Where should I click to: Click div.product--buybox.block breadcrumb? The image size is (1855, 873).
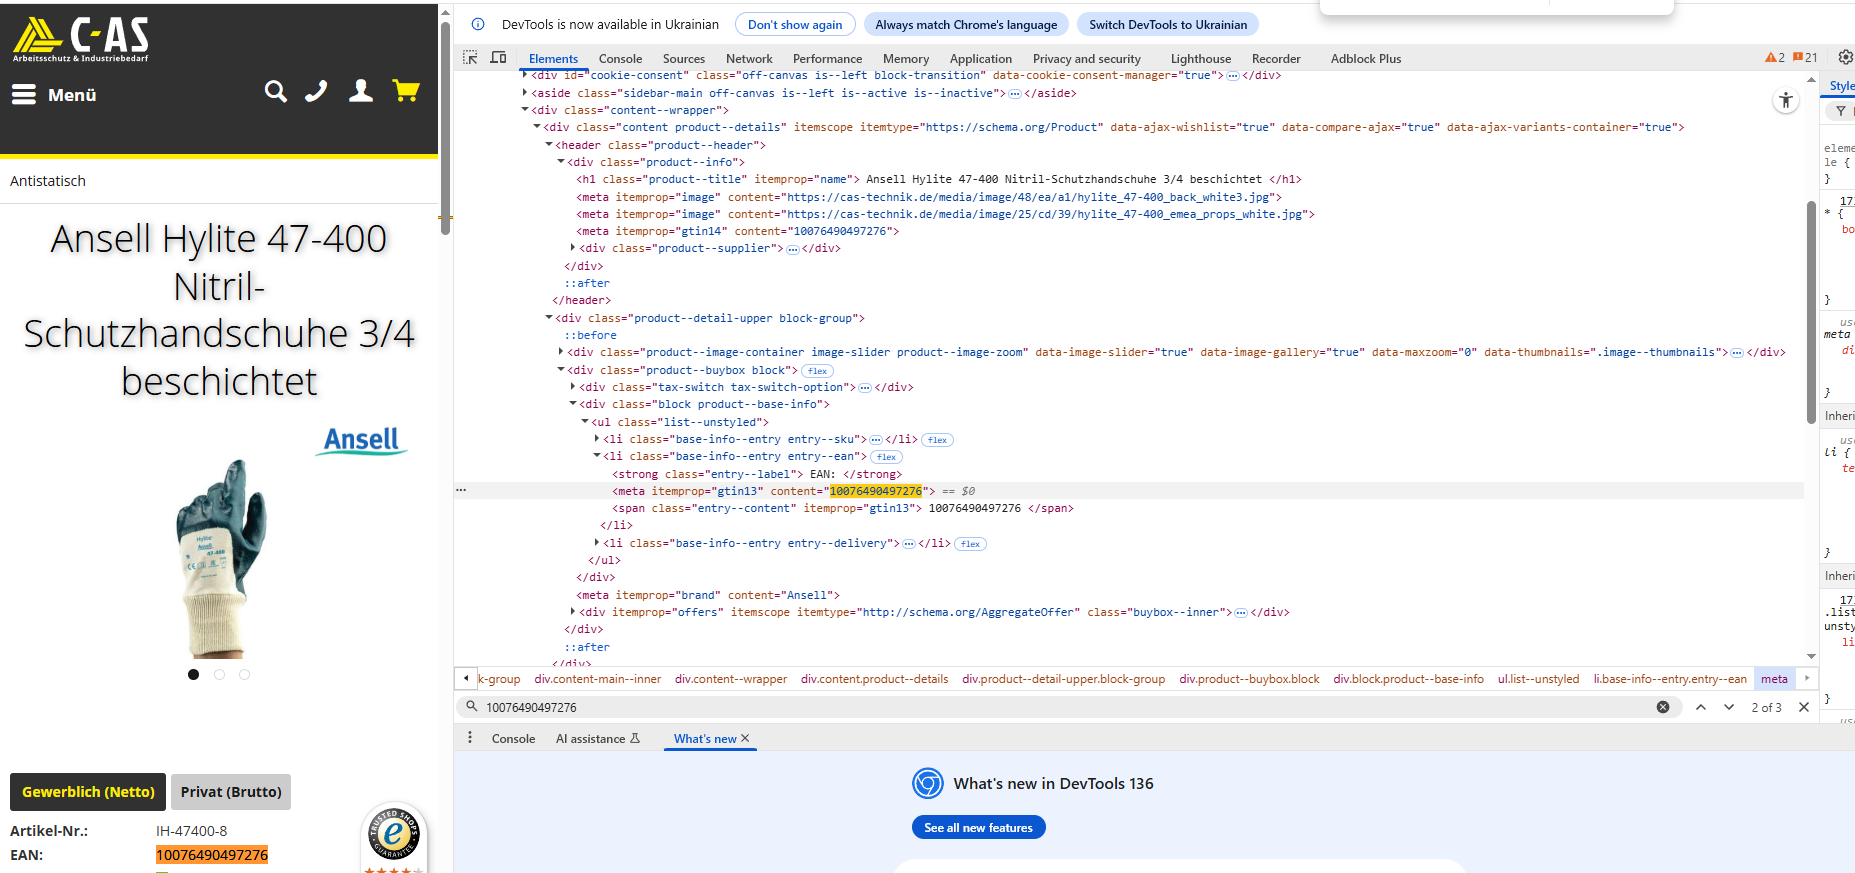click(x=1249, y=679)
